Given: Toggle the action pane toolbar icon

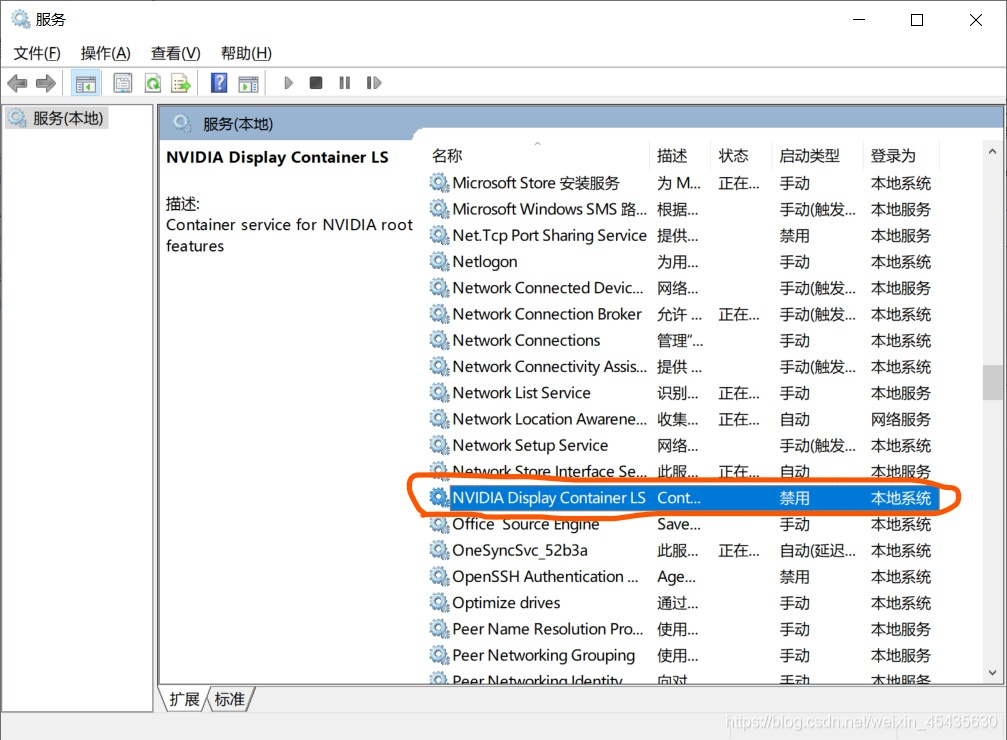Looking at the screenshot, I should (x=248, y=84).
